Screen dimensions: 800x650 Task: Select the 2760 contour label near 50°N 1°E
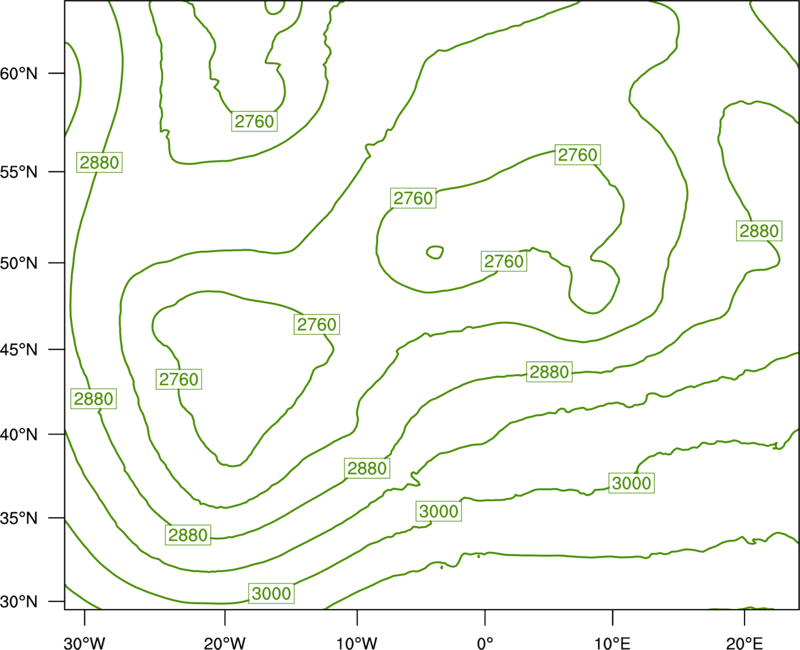(504, 262)
